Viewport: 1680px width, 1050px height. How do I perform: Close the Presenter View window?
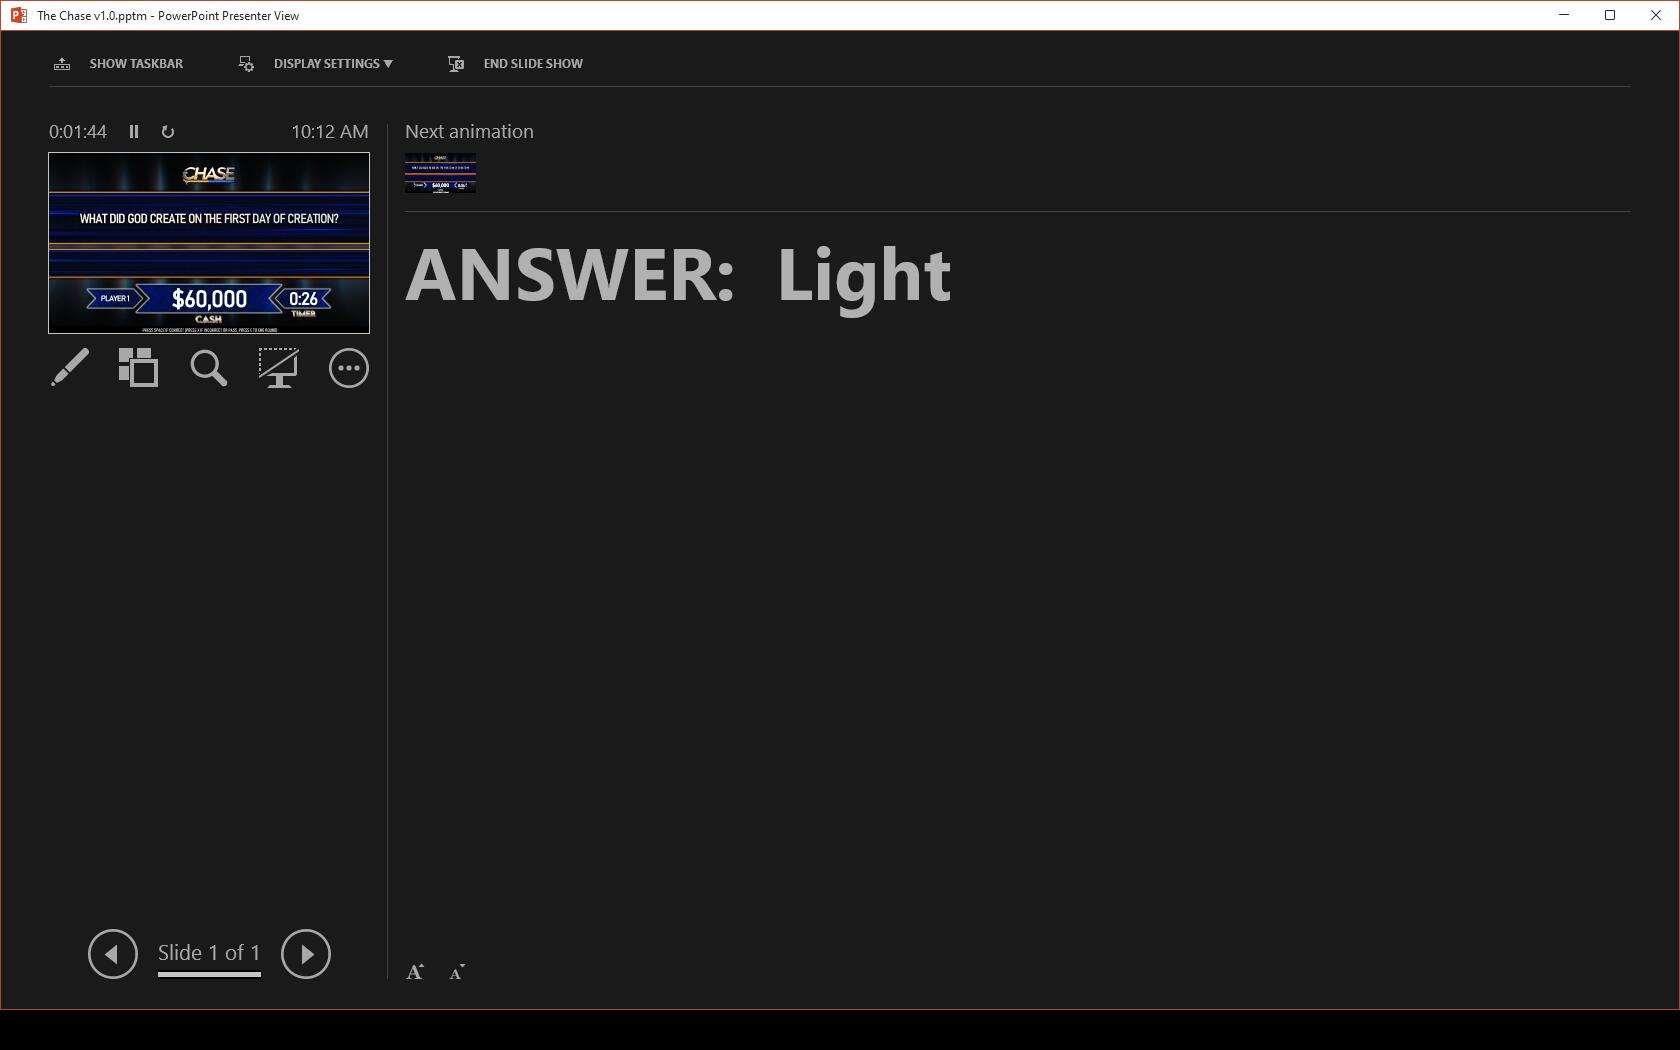(x=1656, y=16)
